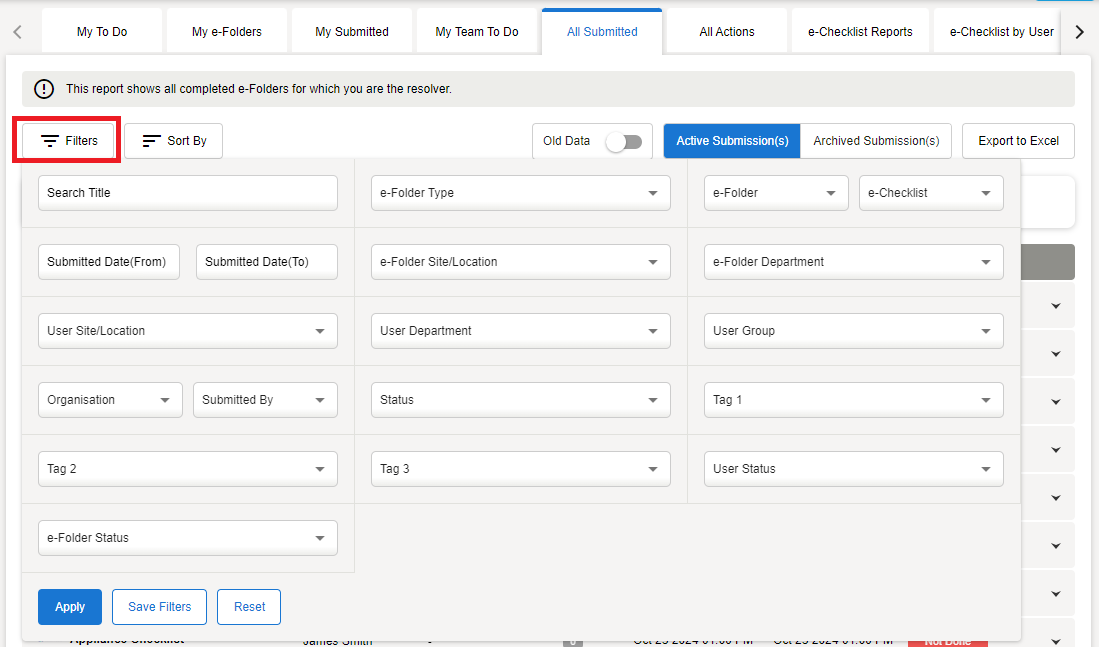Select Active Submission(s) view

pos(732,141)
